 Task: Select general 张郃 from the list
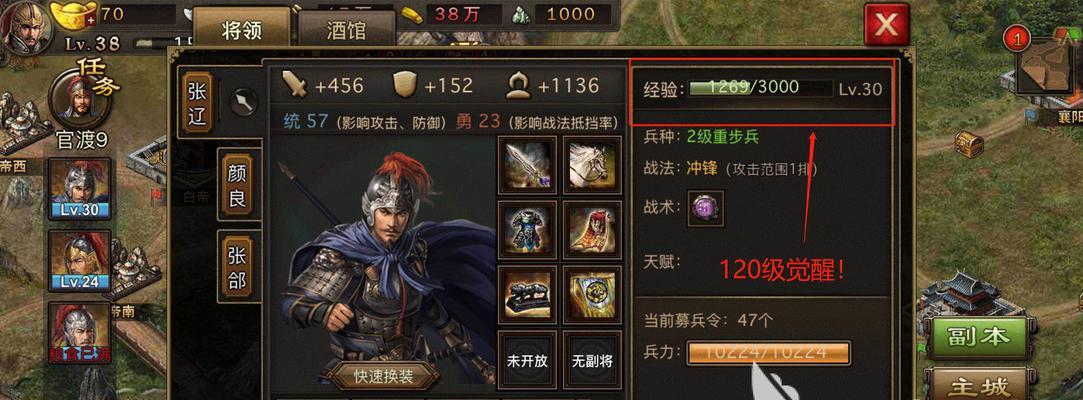point(237,267)
